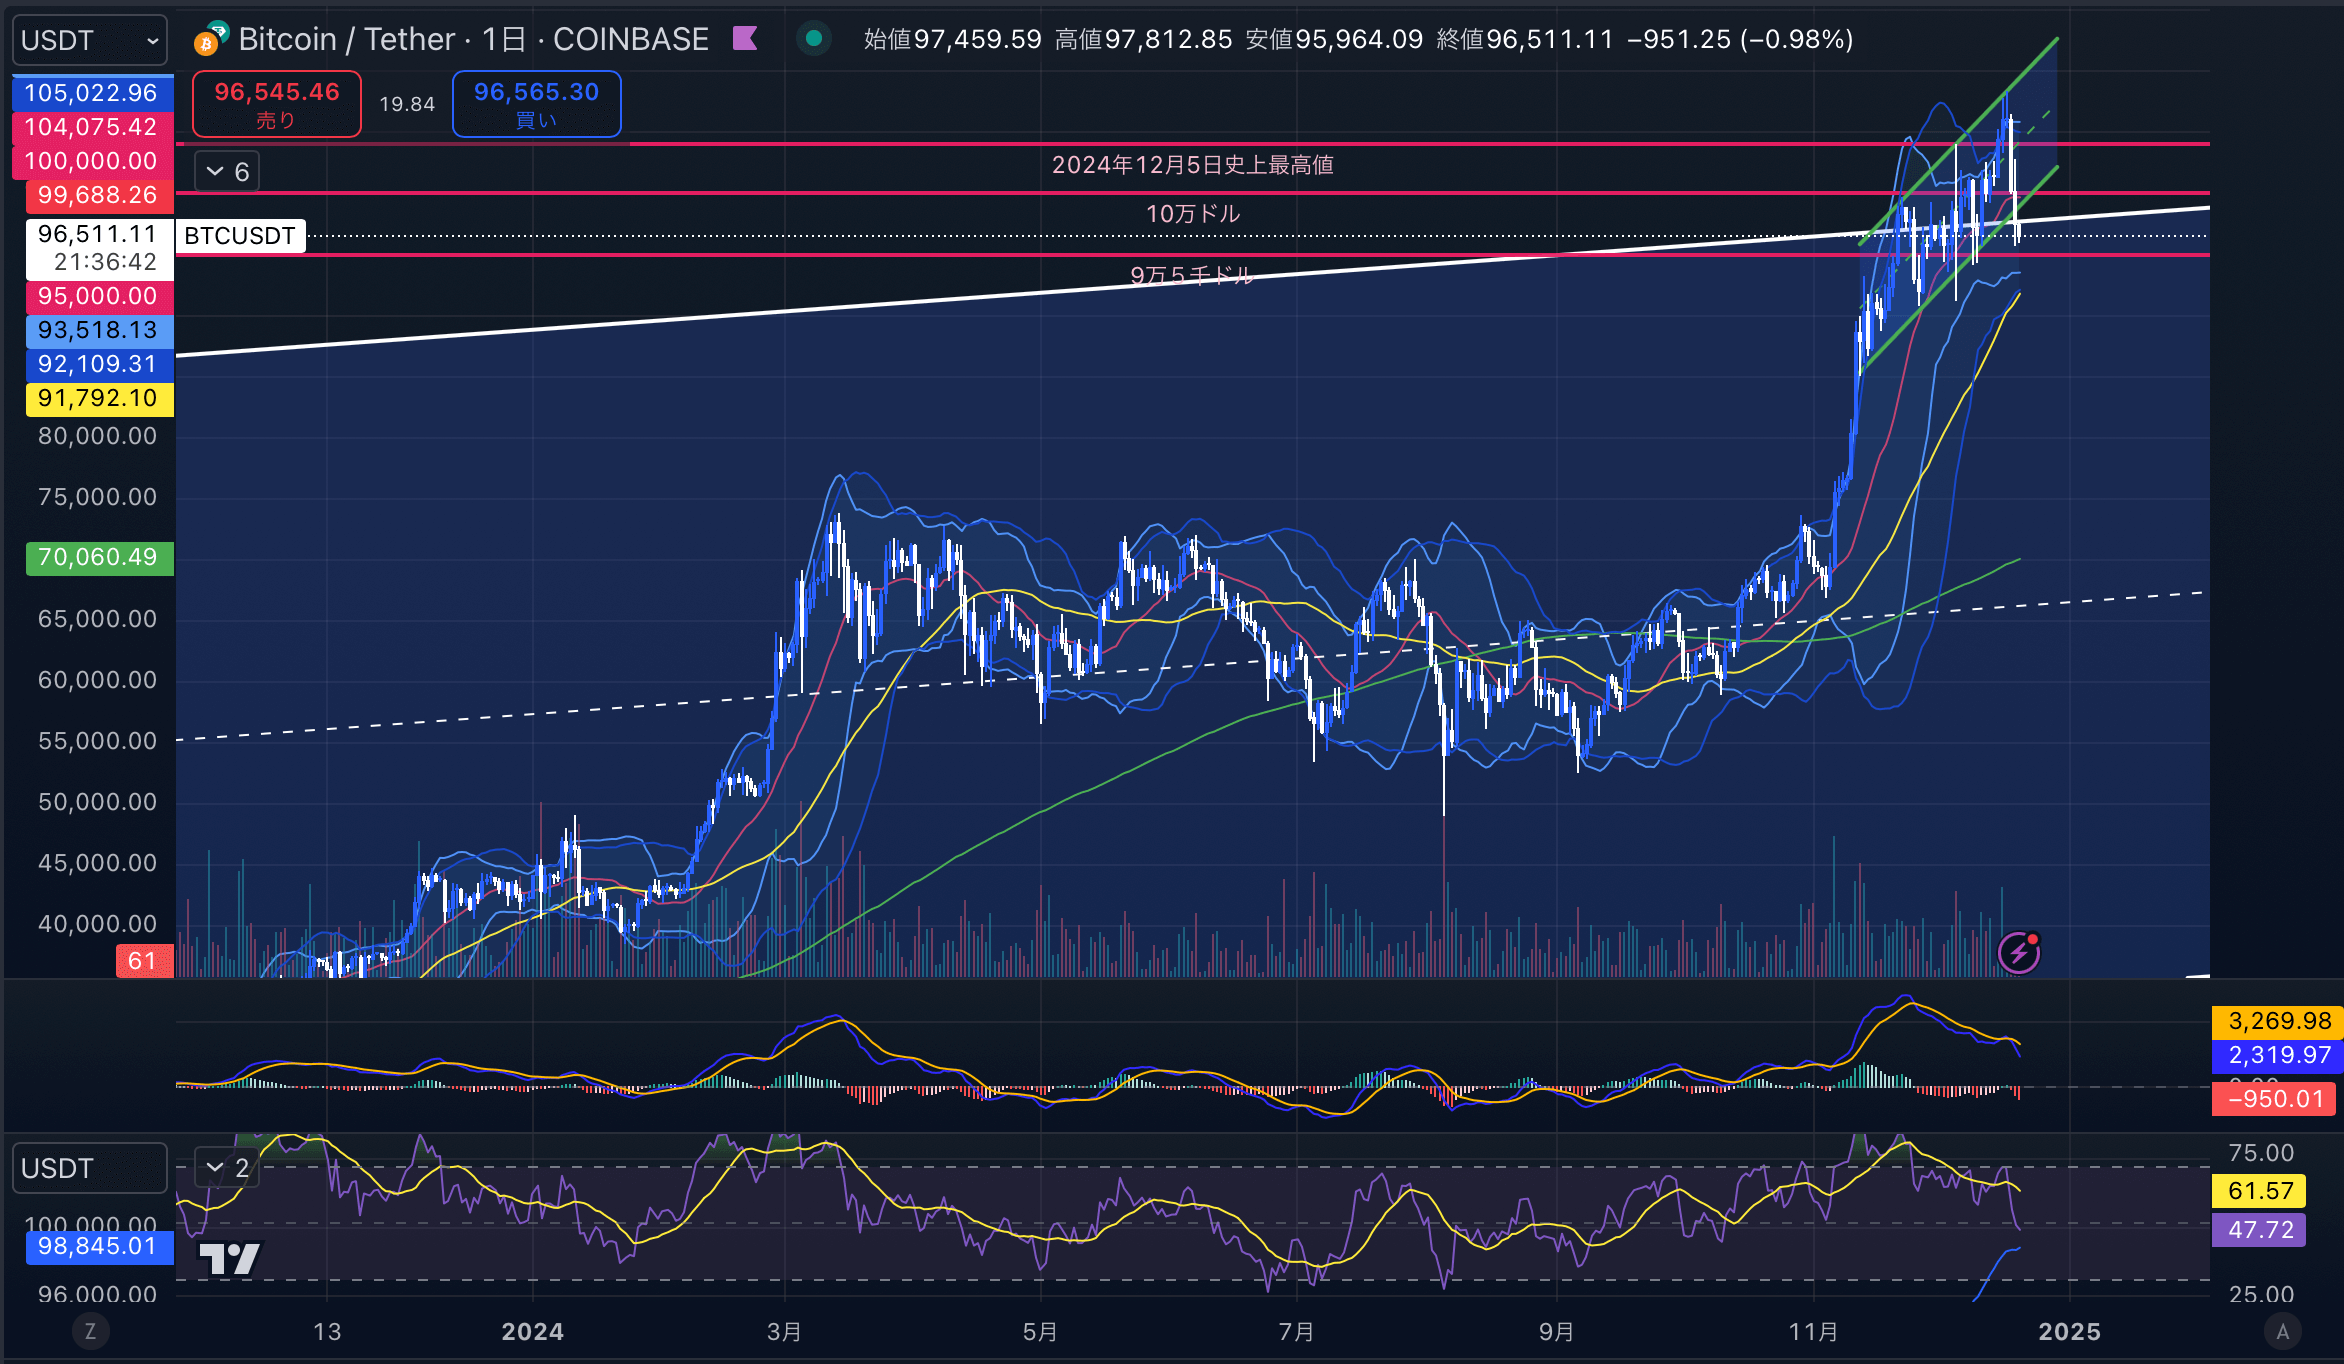Viewport: 2344px width, 1364px height.
Task: Open the USDT currency dropdown at top
Action: tap(90, 40)
